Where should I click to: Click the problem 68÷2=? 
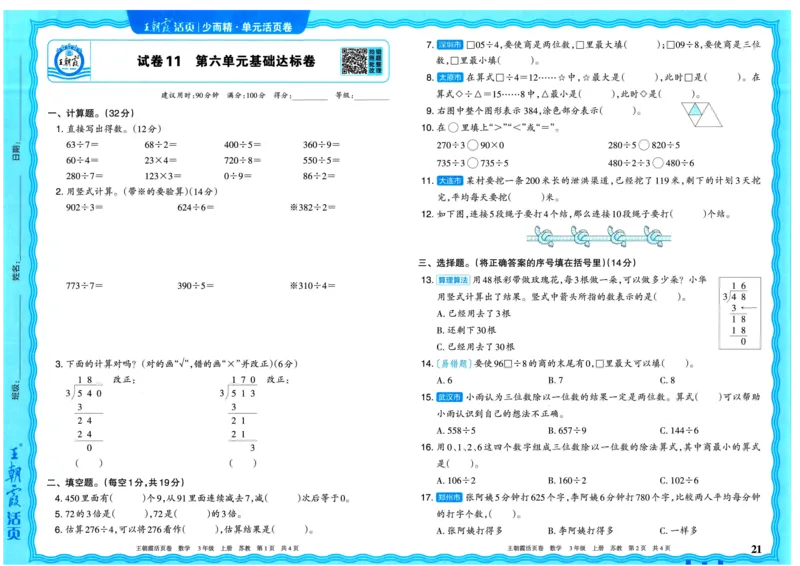161,145
